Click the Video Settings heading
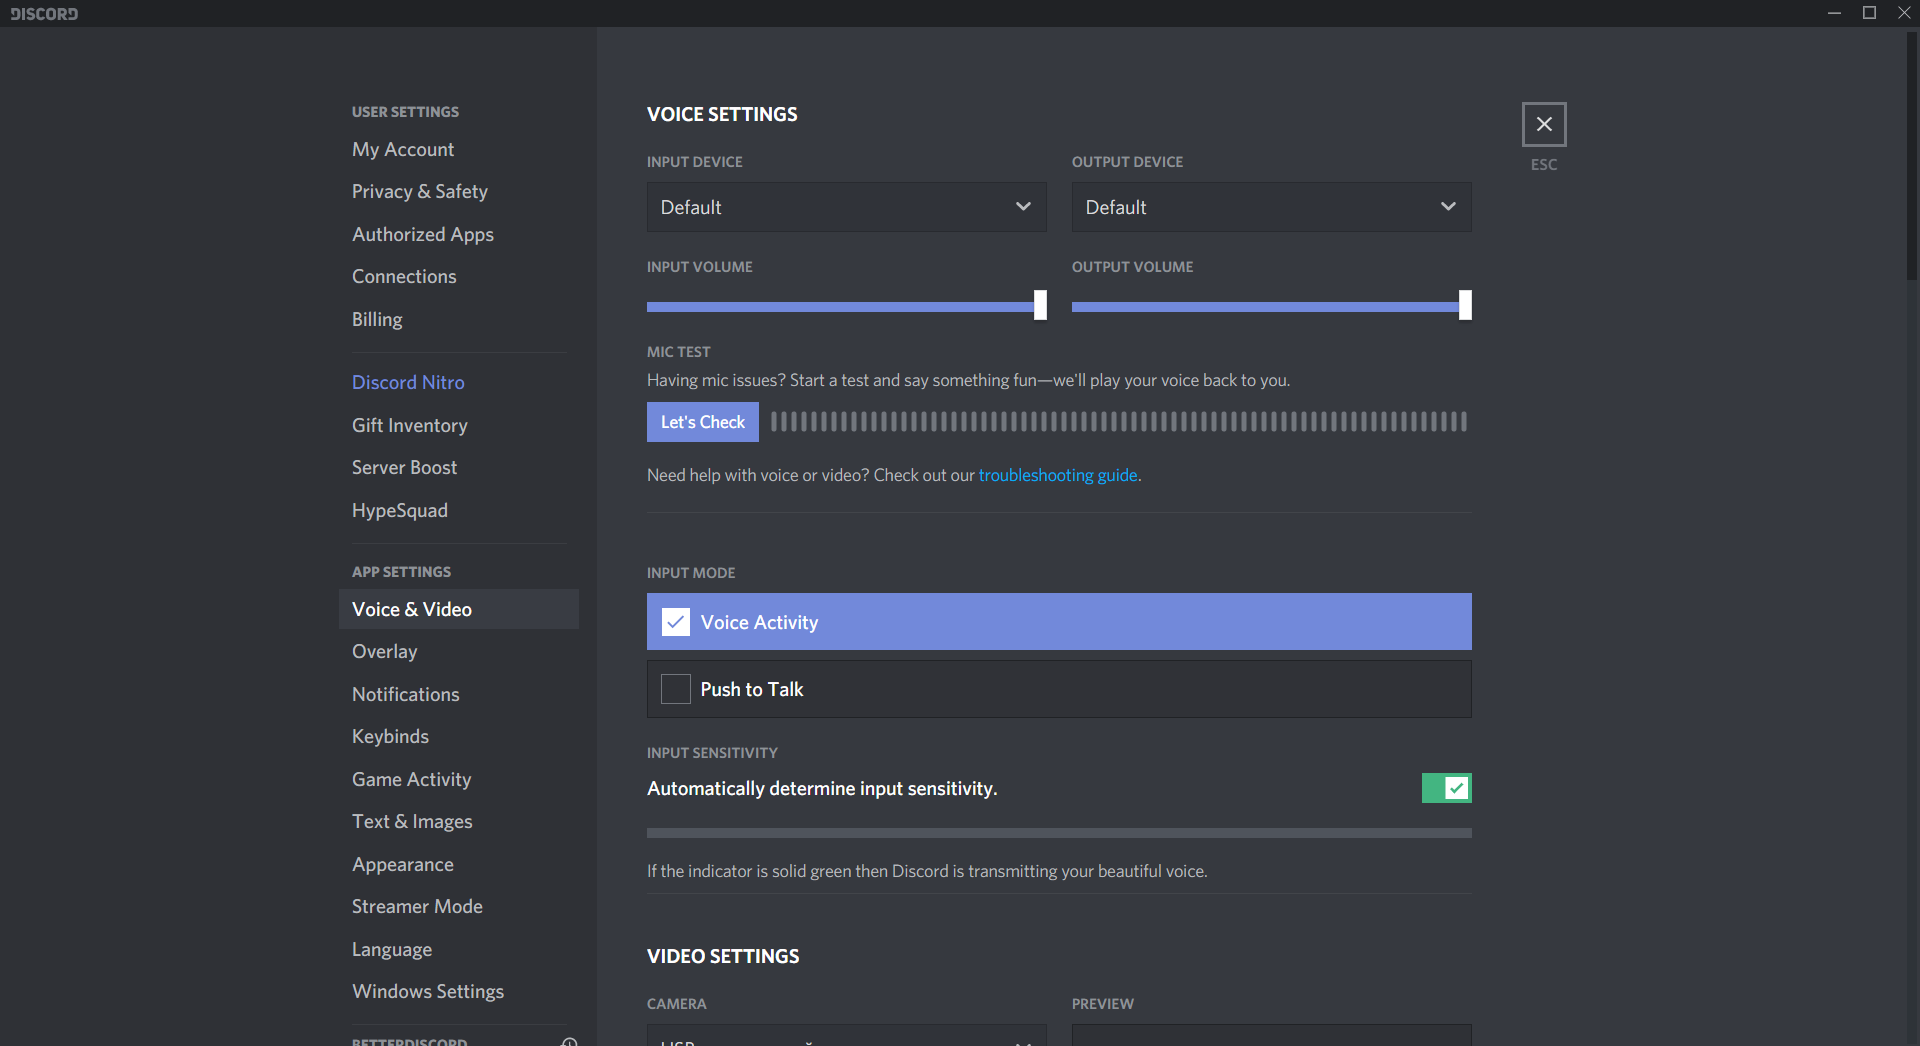Viewport: 1920px width, 1046px height. click(x=723, y=956)
